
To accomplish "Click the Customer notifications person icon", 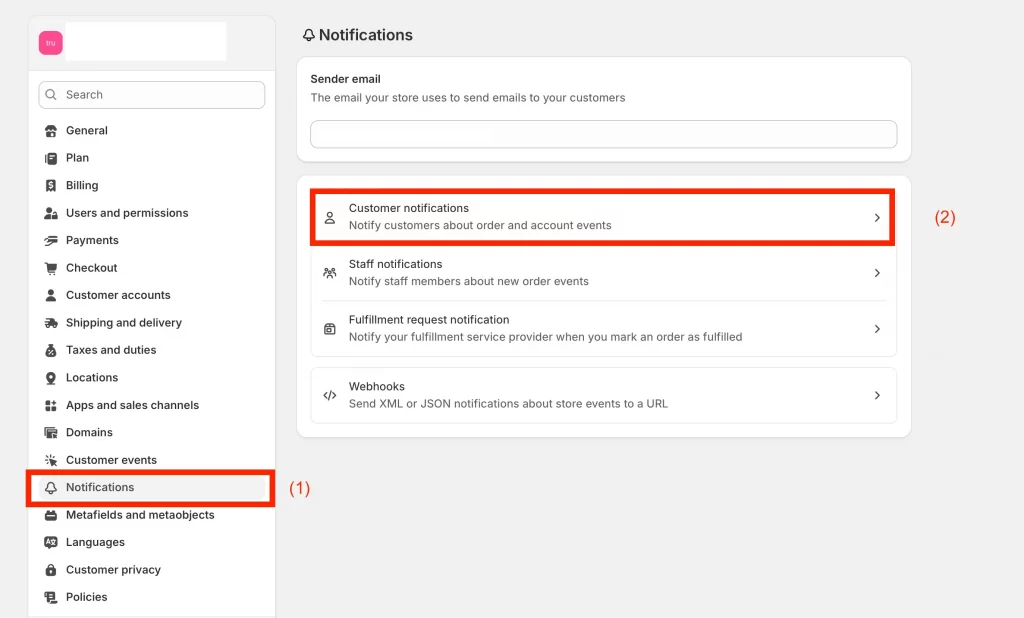I will [330, 218].
